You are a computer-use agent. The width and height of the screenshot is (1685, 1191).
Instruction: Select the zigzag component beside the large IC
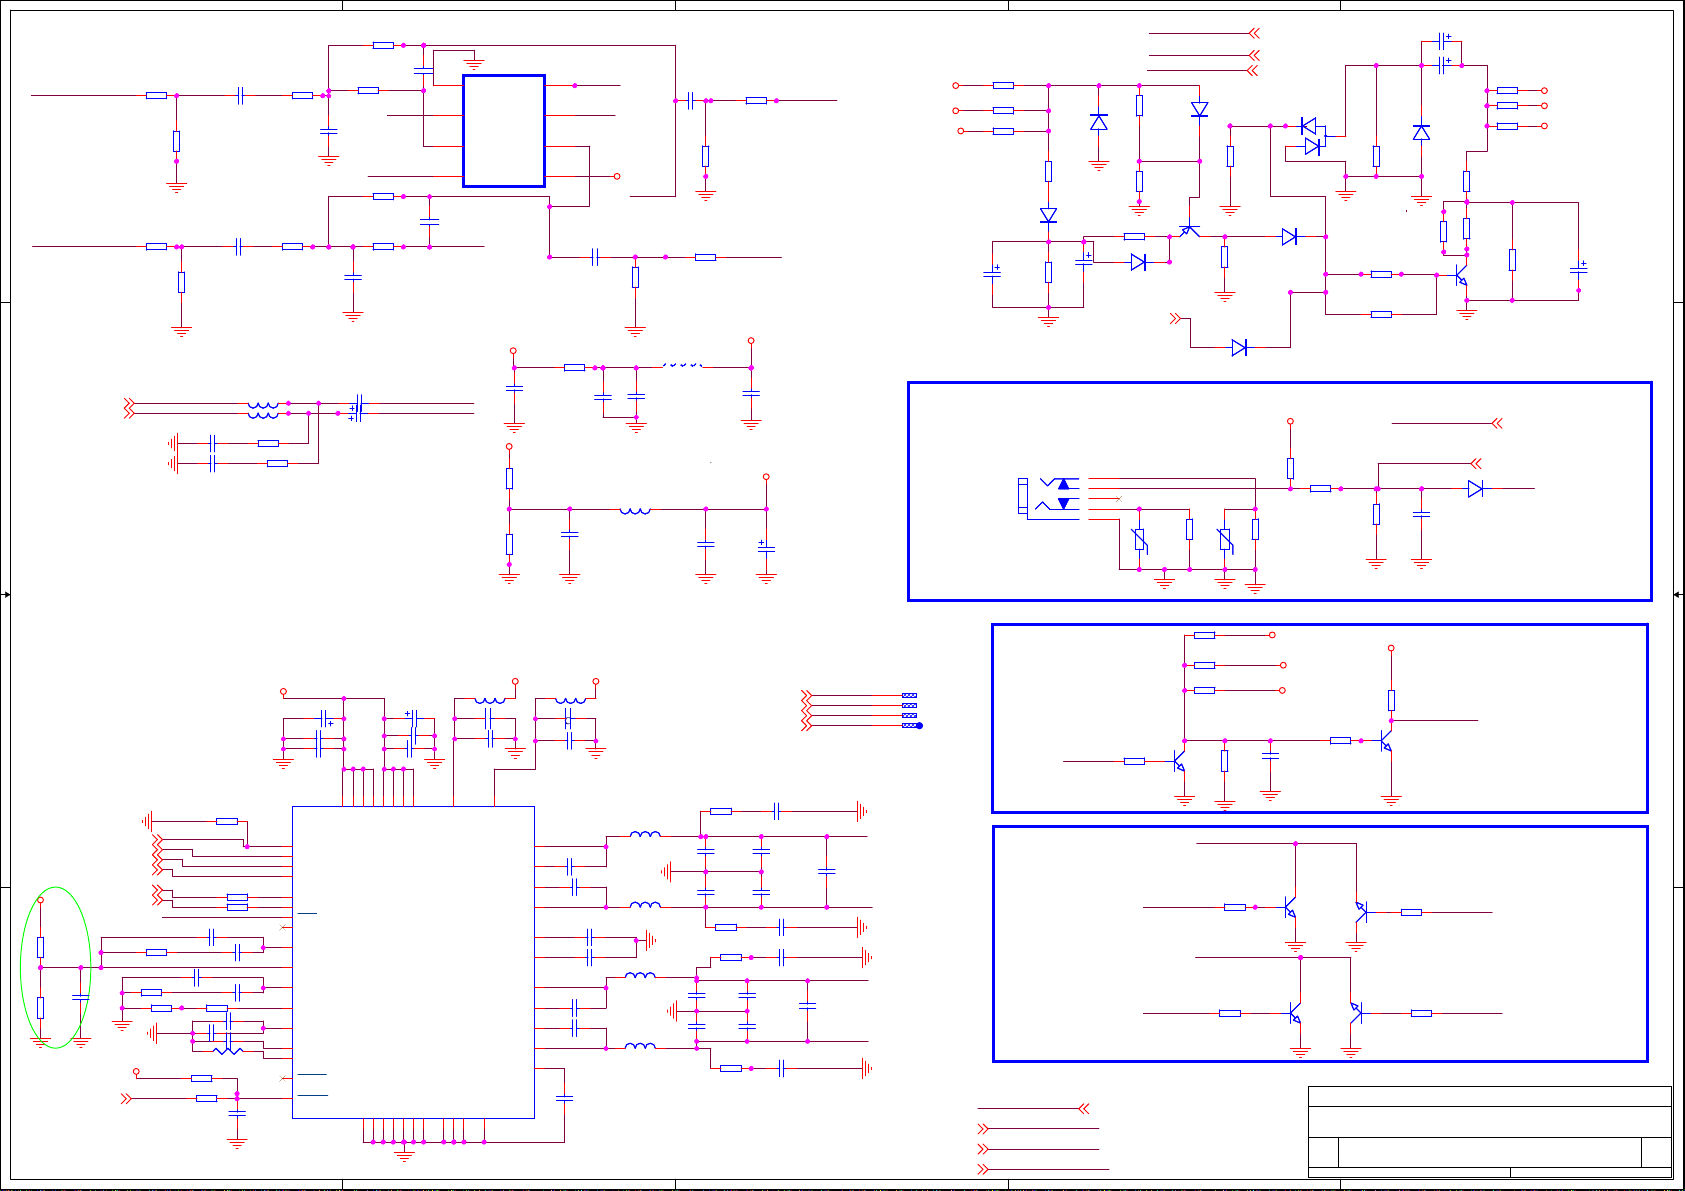pos(229,1050)
